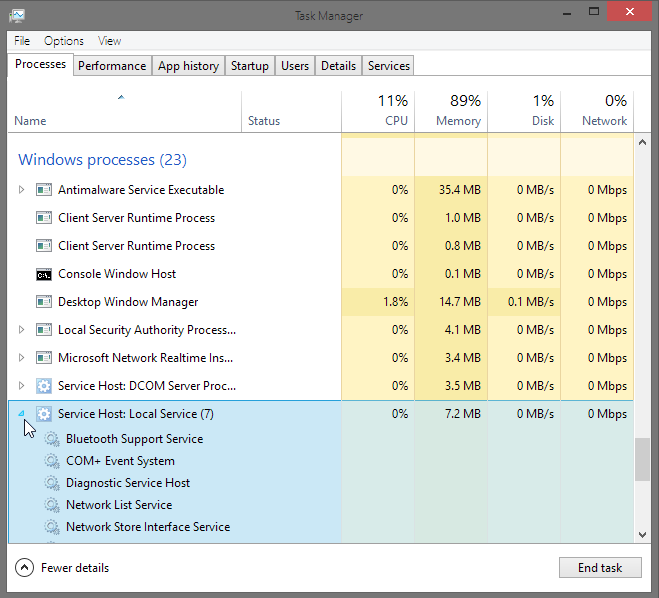Sort by the Status column header
The image size is (659, 598).
[291, 111]
